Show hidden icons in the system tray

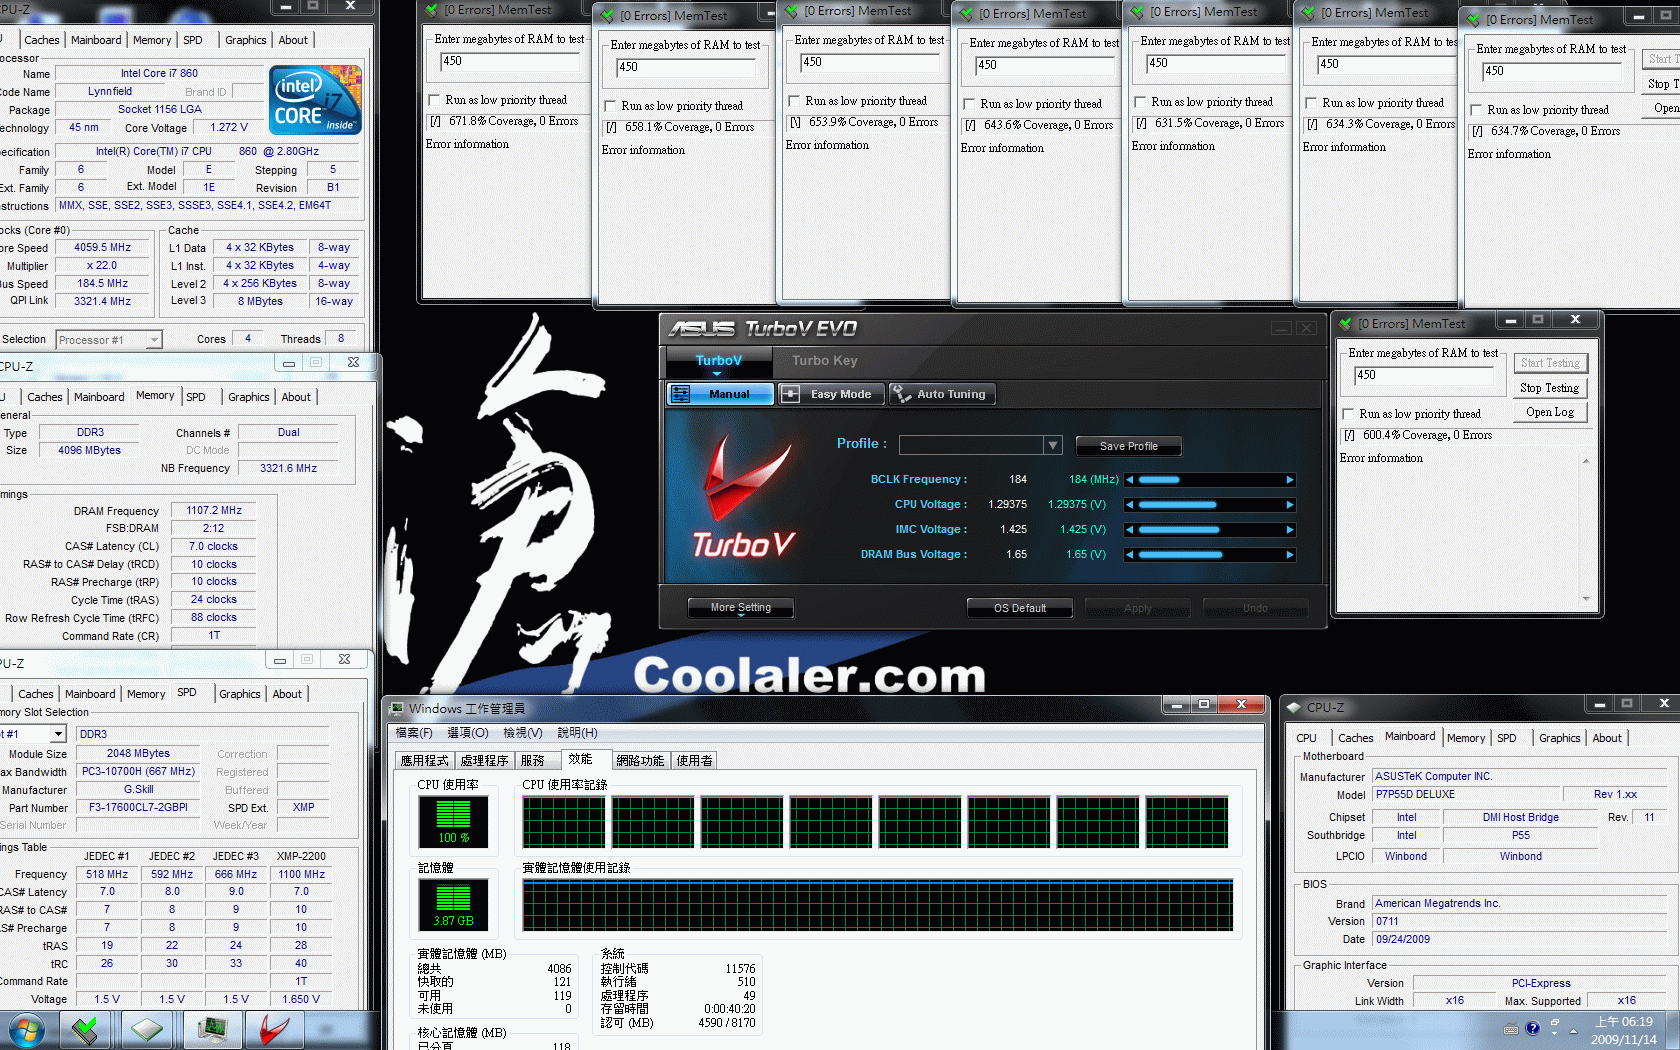click(1573, 1030)
